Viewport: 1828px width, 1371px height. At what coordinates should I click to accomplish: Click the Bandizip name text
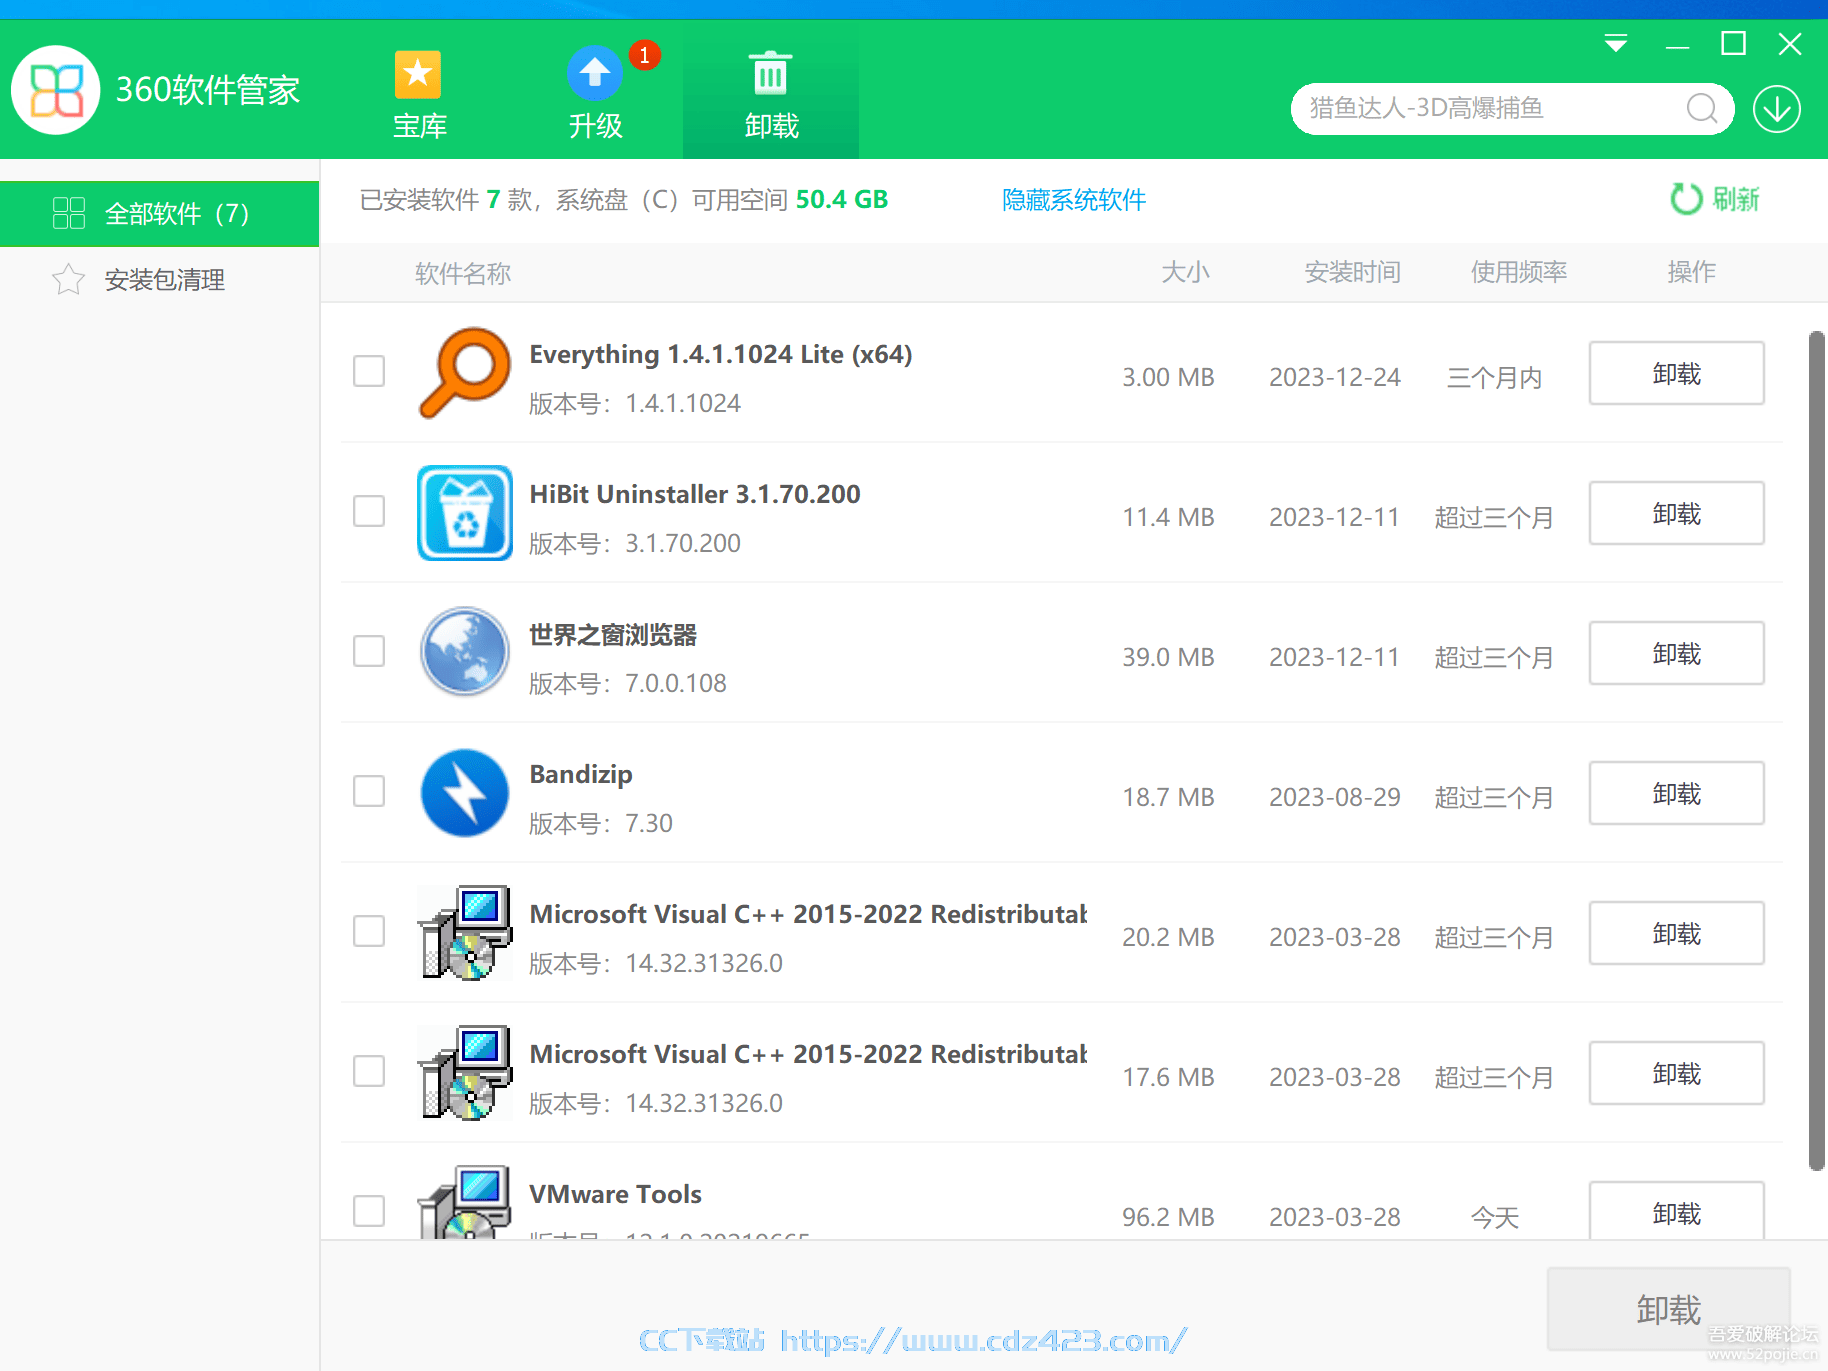tap(581, 774)
